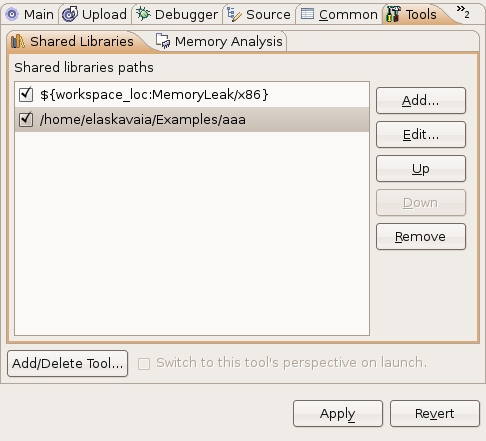Open the Memory Analysis sub-tab

coord(219,42)
